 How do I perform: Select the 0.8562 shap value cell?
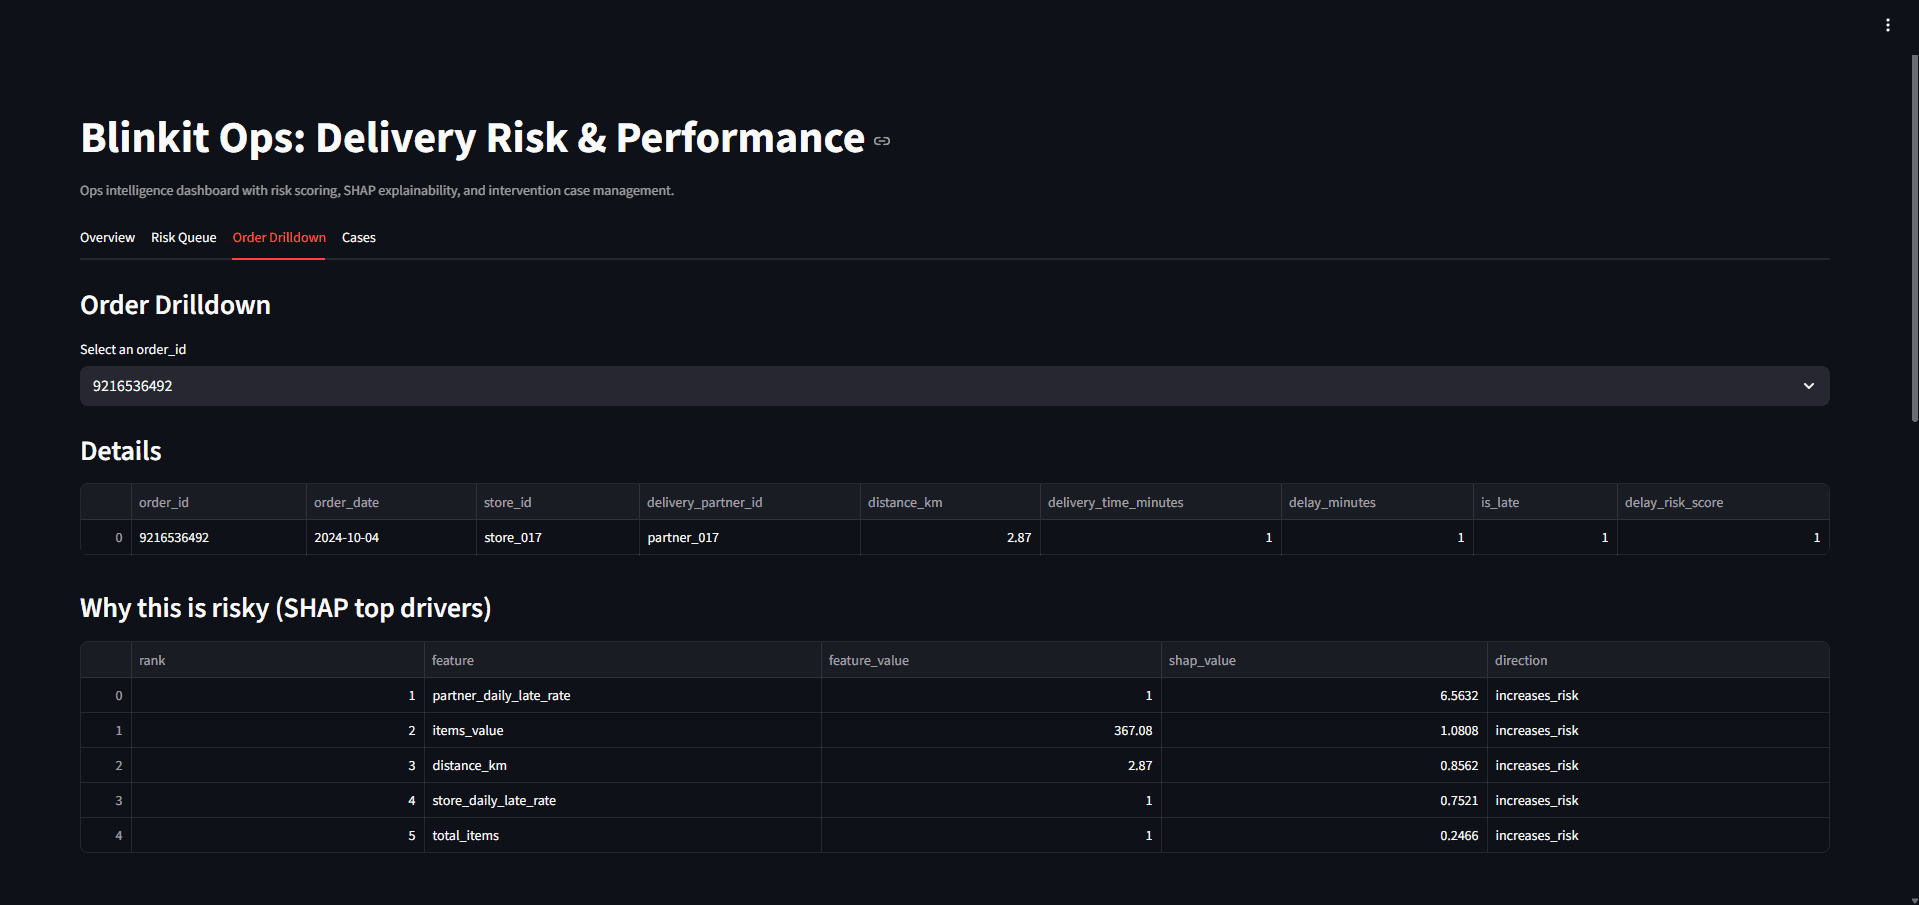[1324, 766]
